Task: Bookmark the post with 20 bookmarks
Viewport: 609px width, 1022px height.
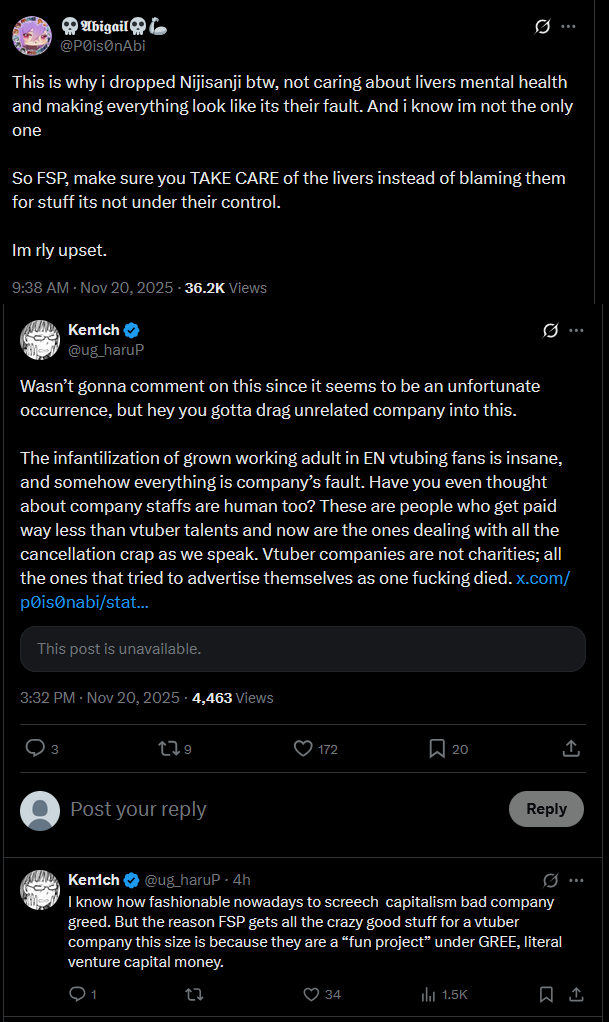Action: pyautogui.click(x=437, y=748)
